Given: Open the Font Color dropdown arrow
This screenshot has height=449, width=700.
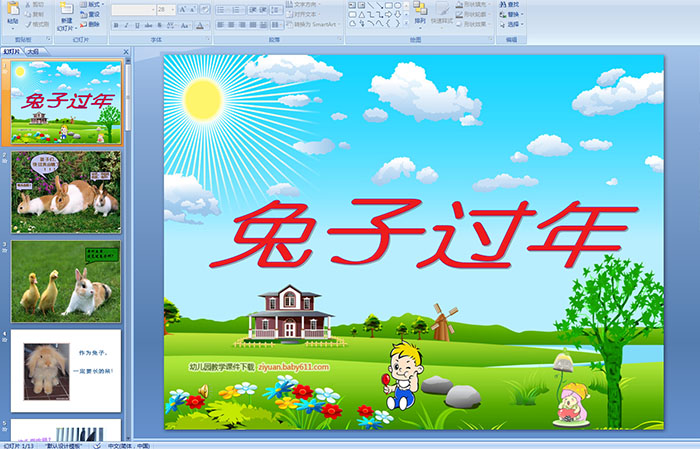Looking at the screenshot, I should click(208, 25).
